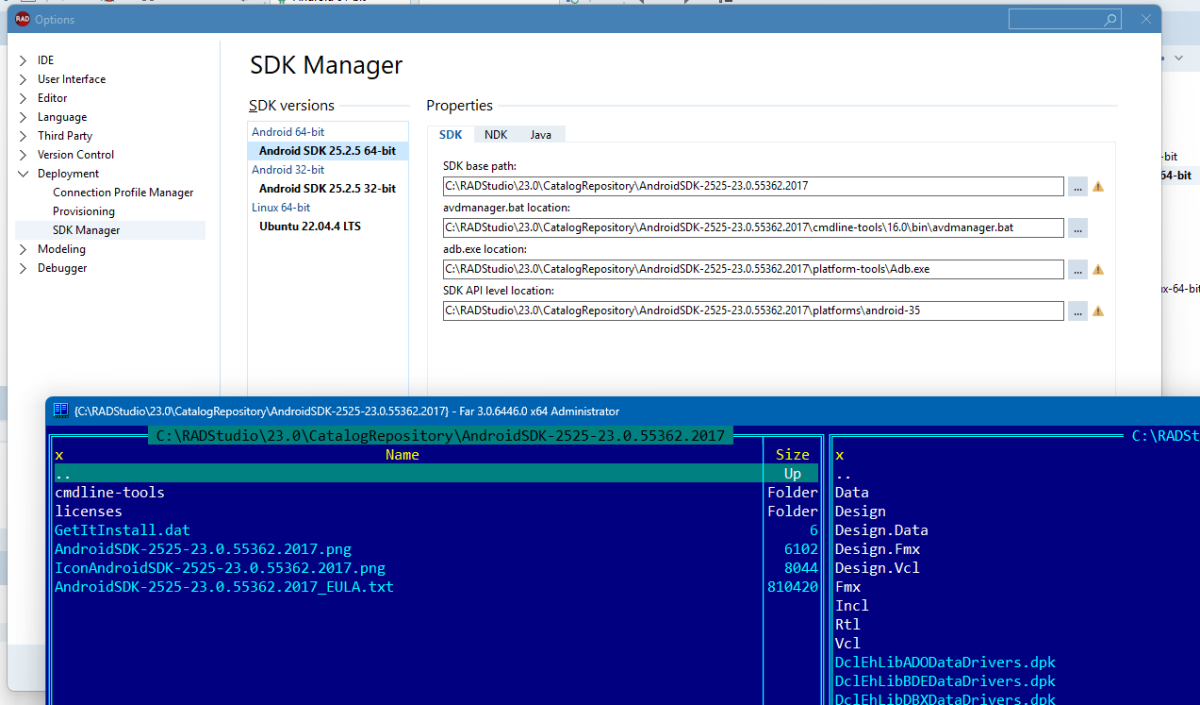This screenshot has width=1200, height=705.
Task: Expand the Modeling tree node
Action: (x=23, y=249)
